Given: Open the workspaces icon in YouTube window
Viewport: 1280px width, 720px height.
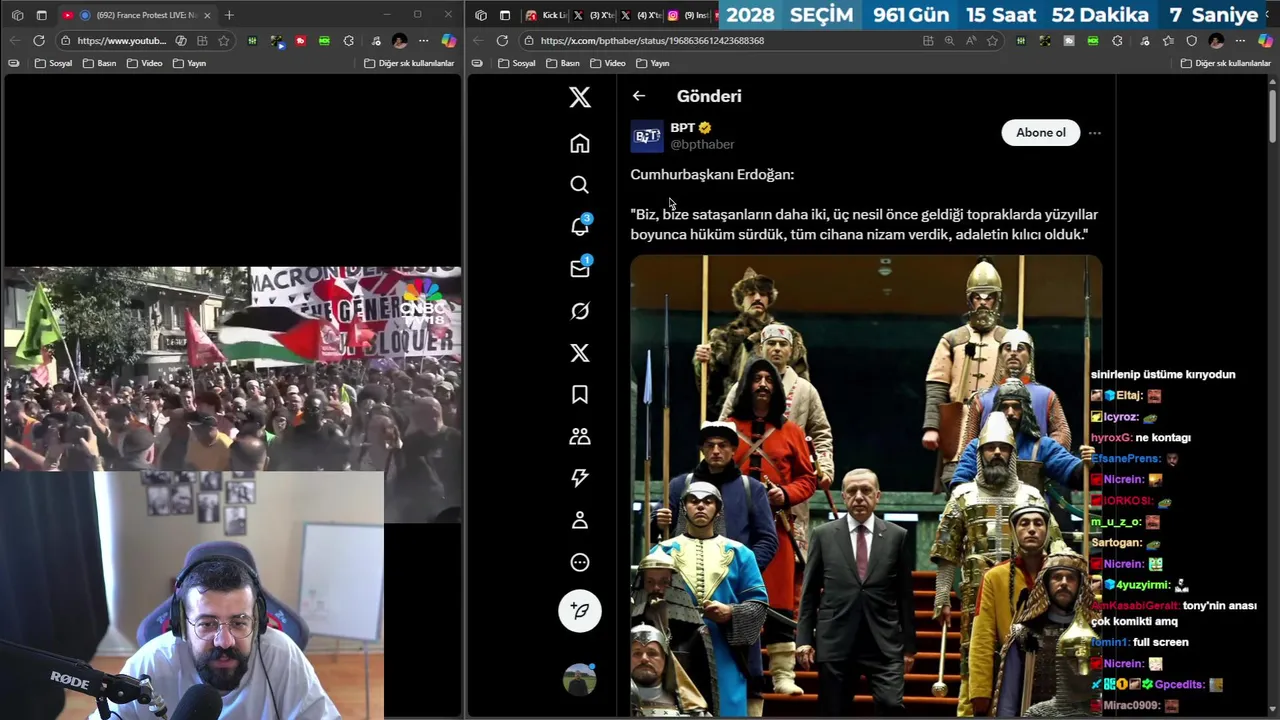Looking at the screenshot, I should [x=17, y=15].
